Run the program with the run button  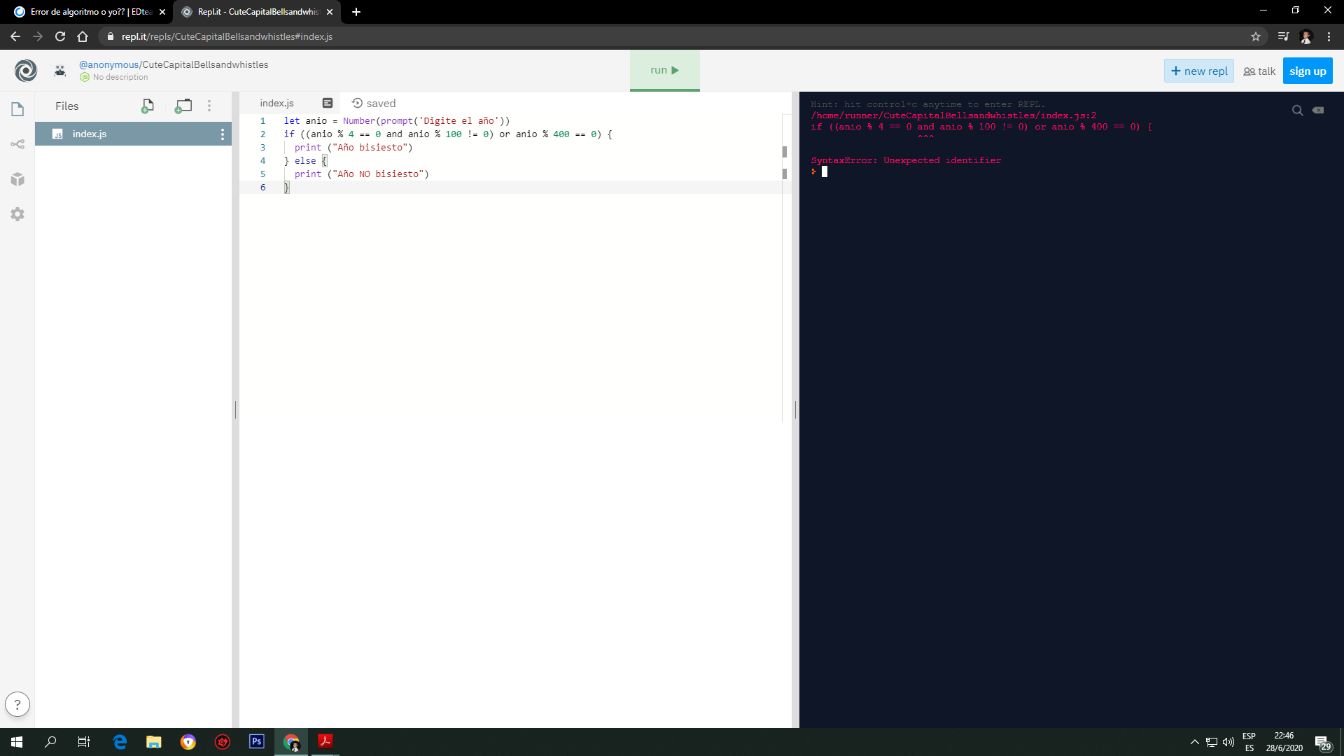[x=665, y=71]
